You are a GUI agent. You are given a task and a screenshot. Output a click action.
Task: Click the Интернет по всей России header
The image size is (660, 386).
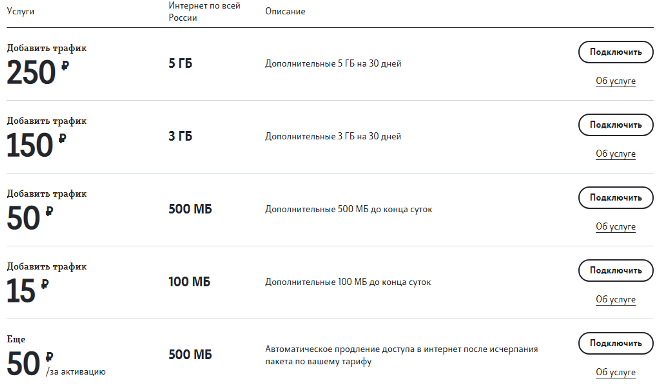[x=204, y=12]
